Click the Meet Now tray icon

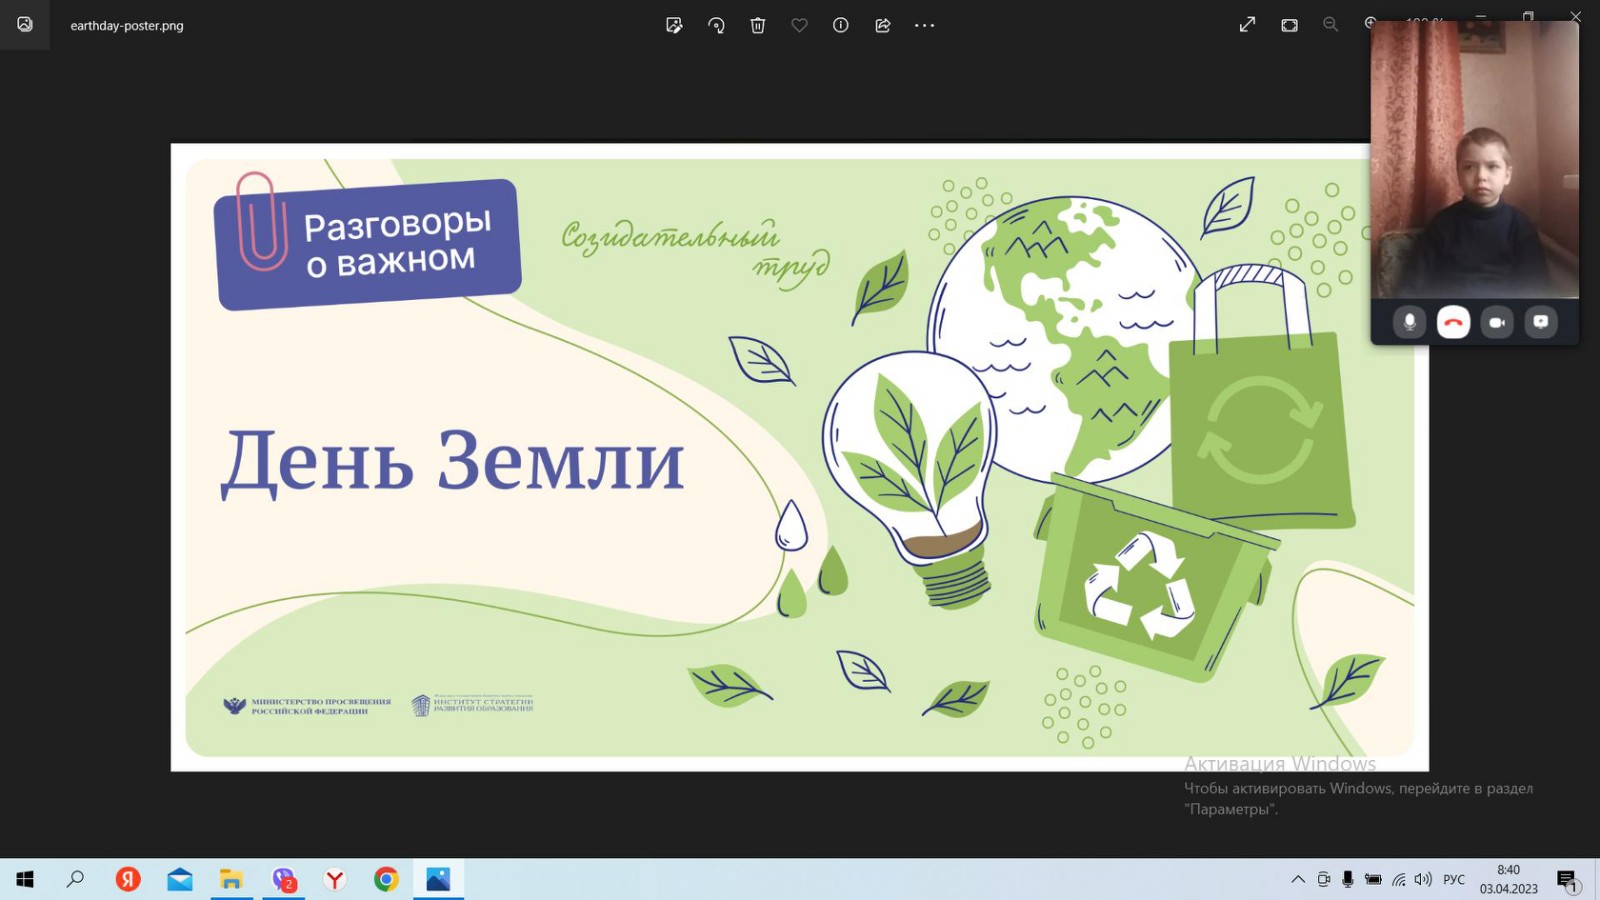tap(1323, 879)
